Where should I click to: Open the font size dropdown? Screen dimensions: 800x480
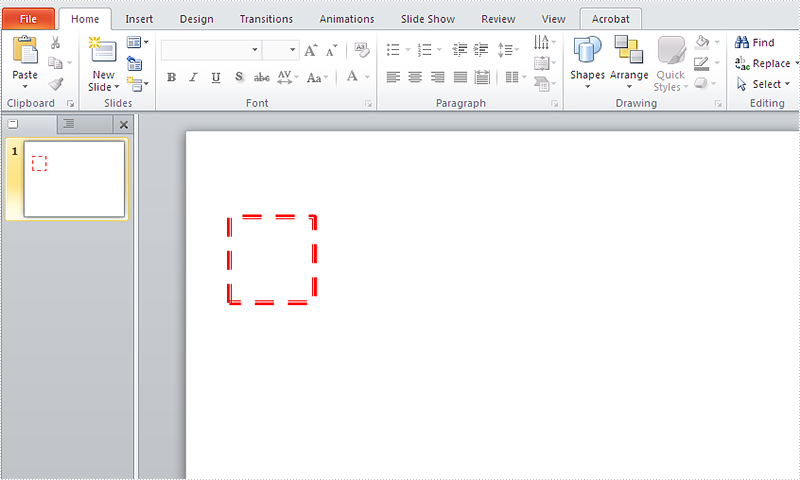(x=292, y=49)
